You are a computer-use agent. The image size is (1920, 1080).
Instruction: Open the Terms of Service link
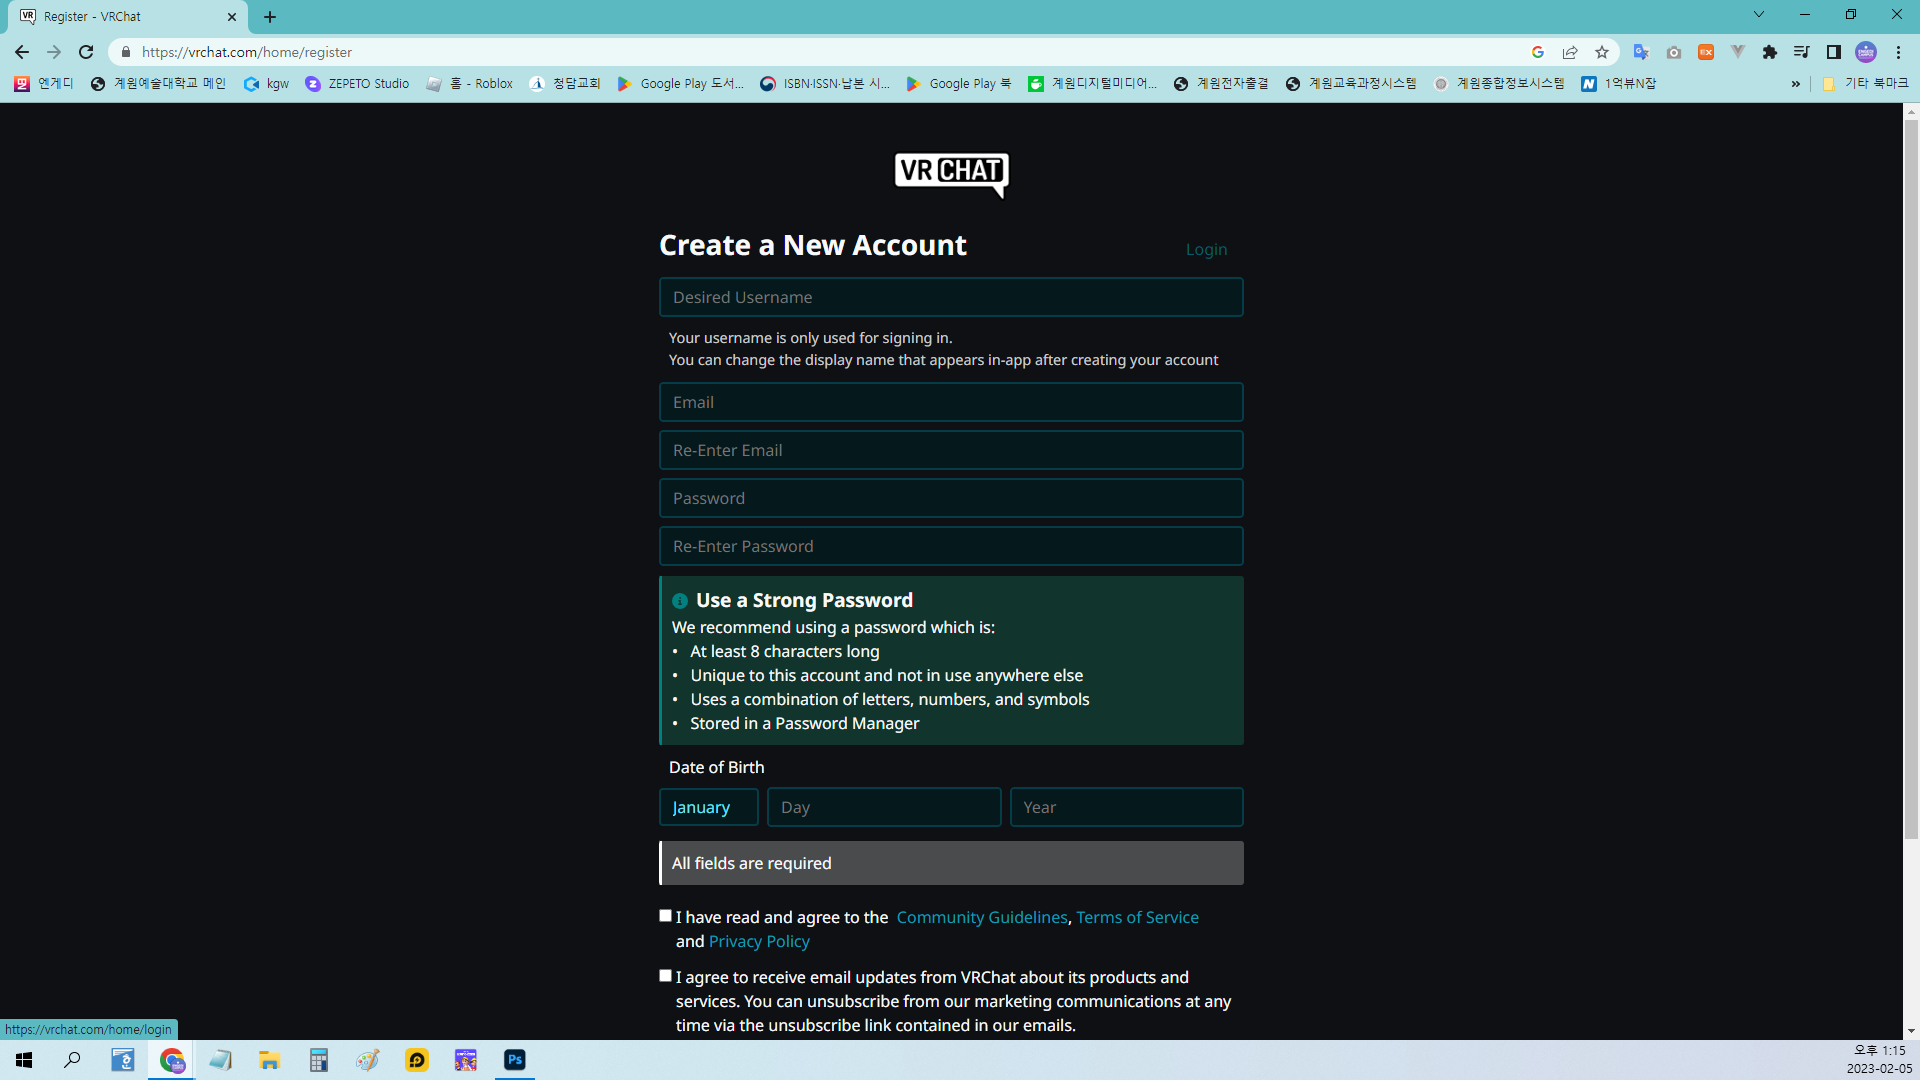[1137, 917]
